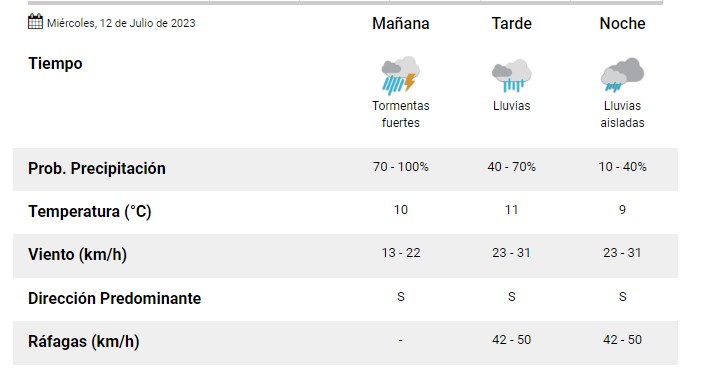
Task: Click the Tormentas fuertes storm icon
Action: click(400, 75)
